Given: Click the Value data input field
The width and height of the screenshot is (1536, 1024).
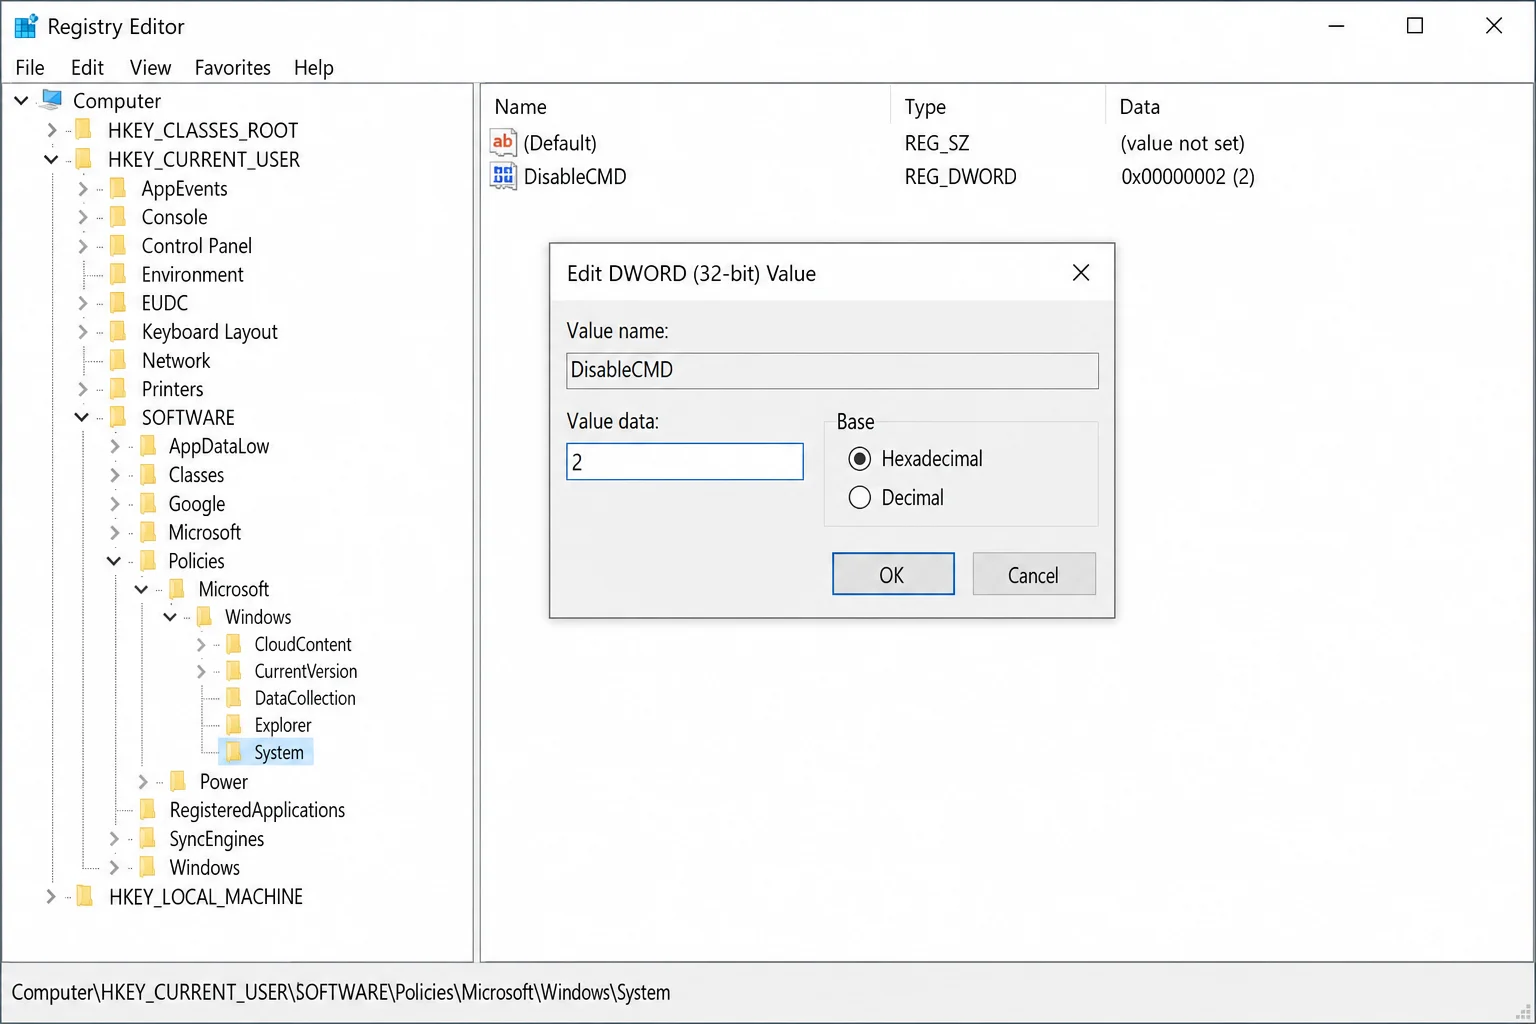Looking at the screenshot, I should tap(685, 462).
